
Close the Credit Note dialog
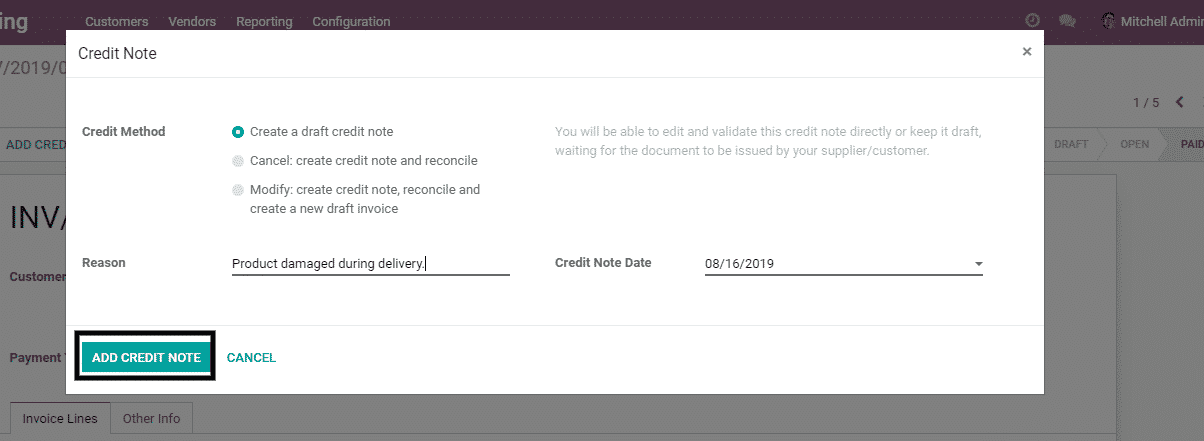point(1026,52)
